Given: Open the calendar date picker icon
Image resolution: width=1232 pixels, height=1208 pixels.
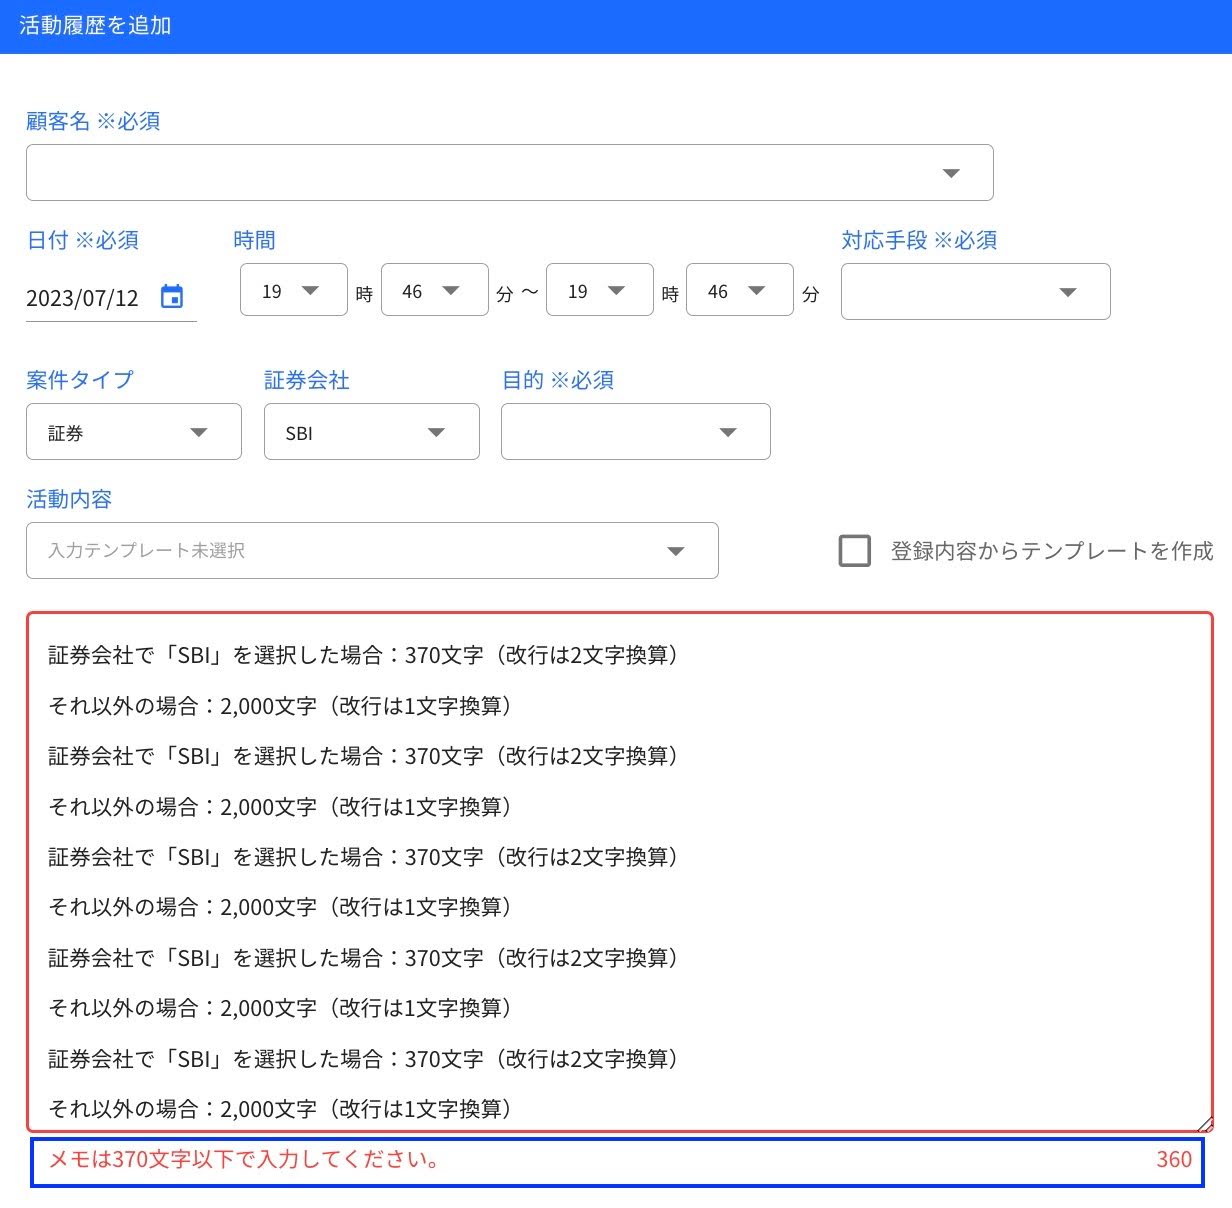Looking at the screenshot, I should pos(172,297).
